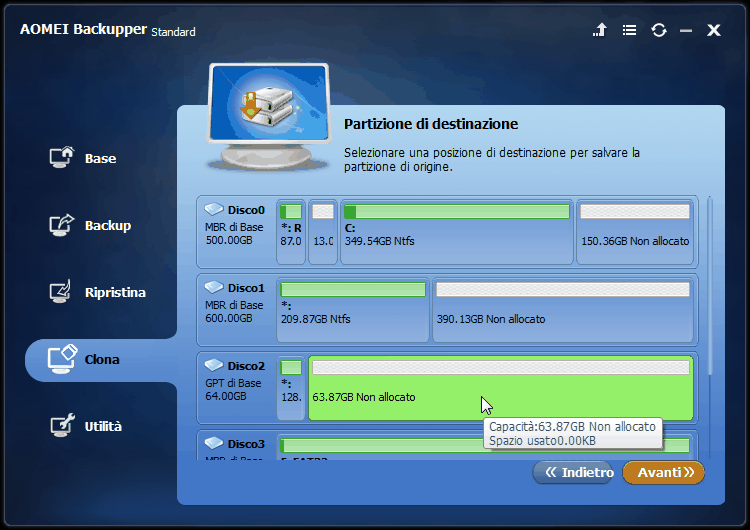750x530 pixels.
Task: Click the disk list vertical scrollbar
Action: (x=710, y=286)
